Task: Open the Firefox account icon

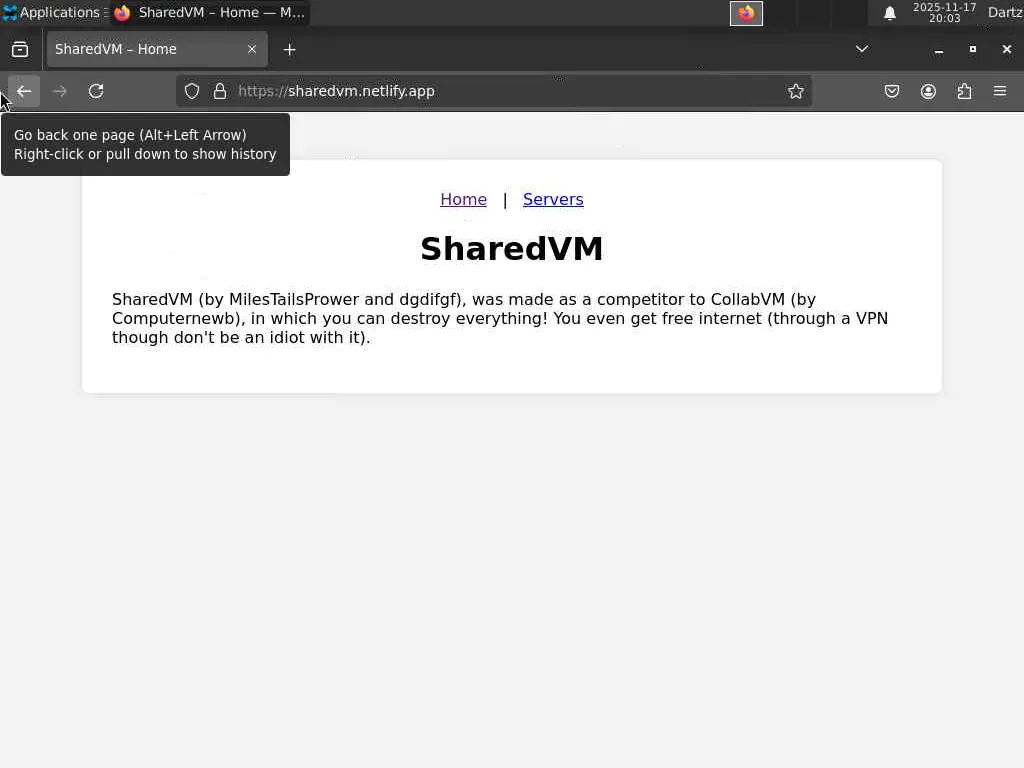Action: pos(928,91)
